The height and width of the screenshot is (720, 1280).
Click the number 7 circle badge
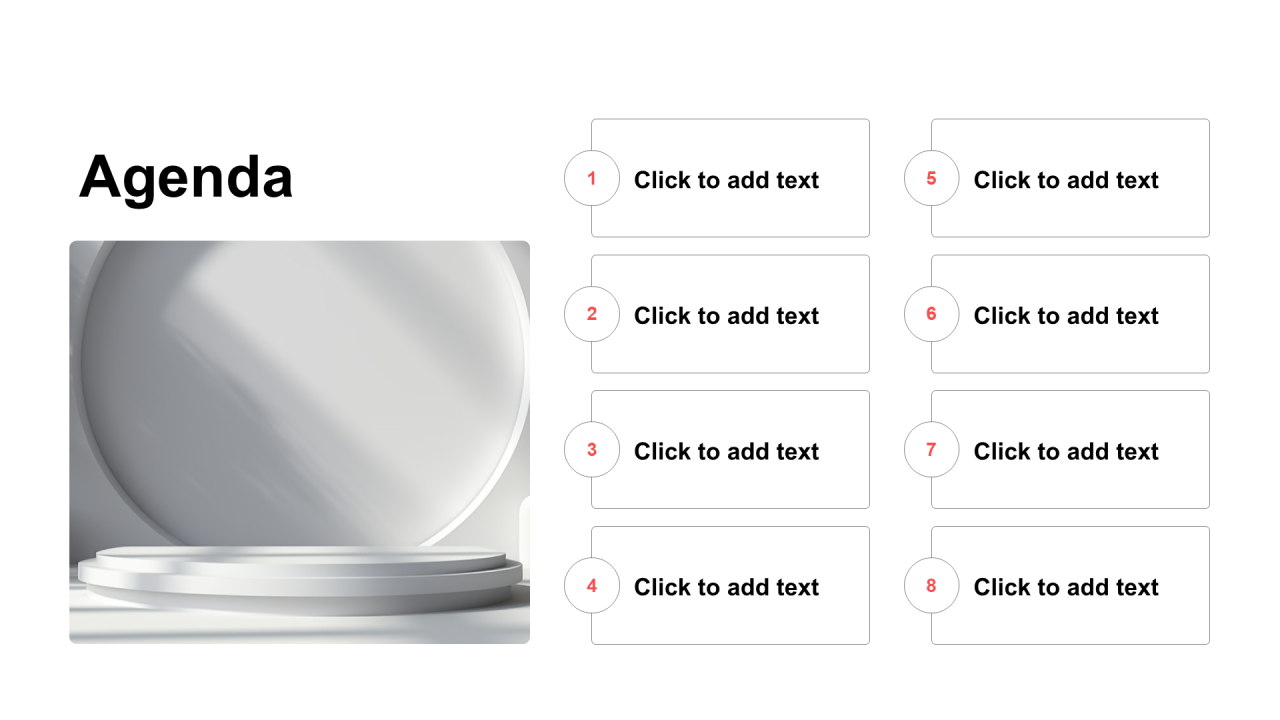point(932,450)
